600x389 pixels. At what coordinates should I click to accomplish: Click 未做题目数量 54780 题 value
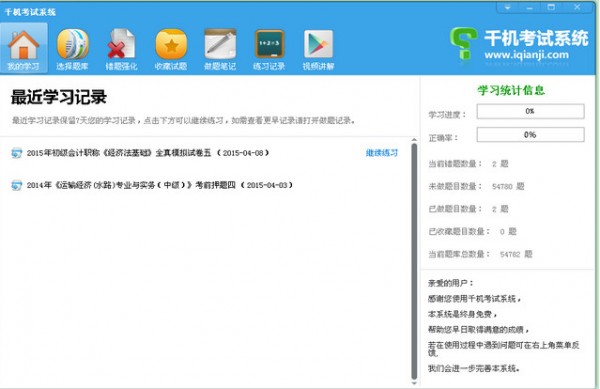(x=508, y=187)
